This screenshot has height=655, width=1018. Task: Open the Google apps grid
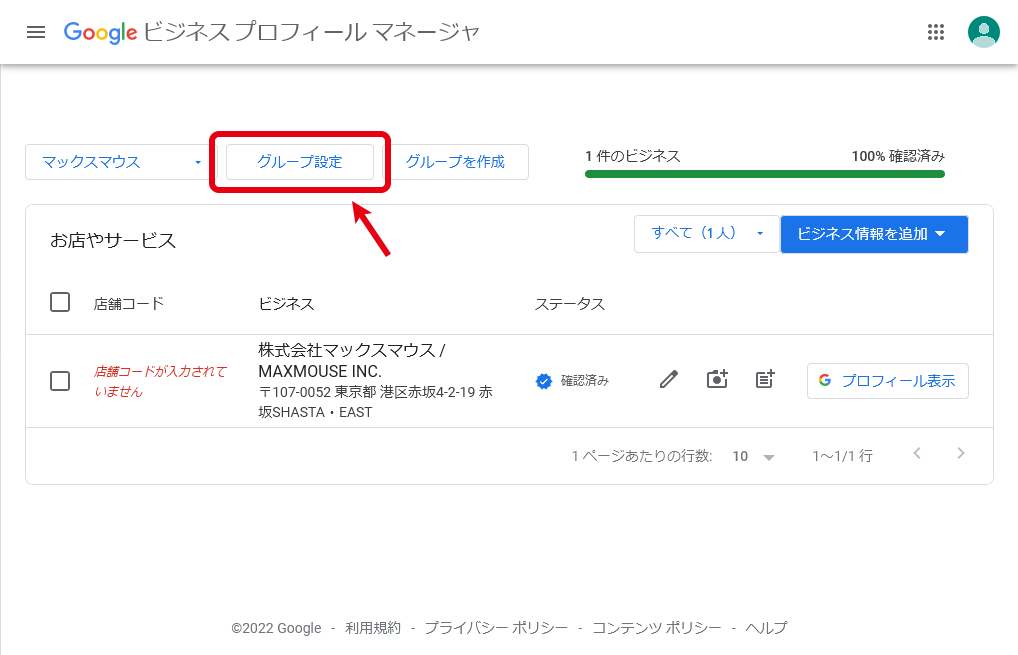[936, 32]
